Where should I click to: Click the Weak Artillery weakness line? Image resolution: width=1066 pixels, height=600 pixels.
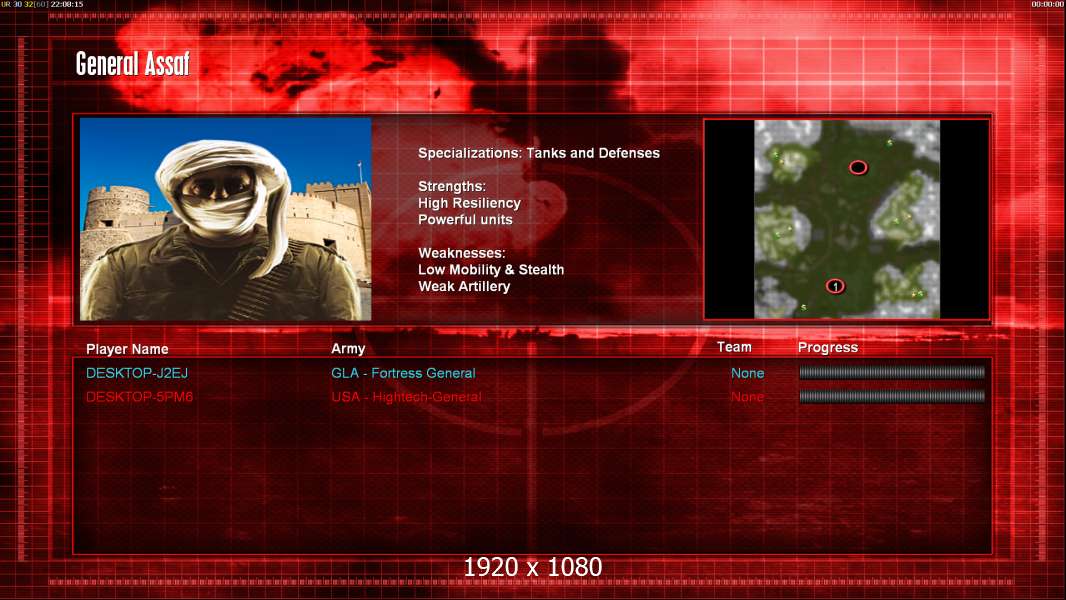[x=464, y=287]
